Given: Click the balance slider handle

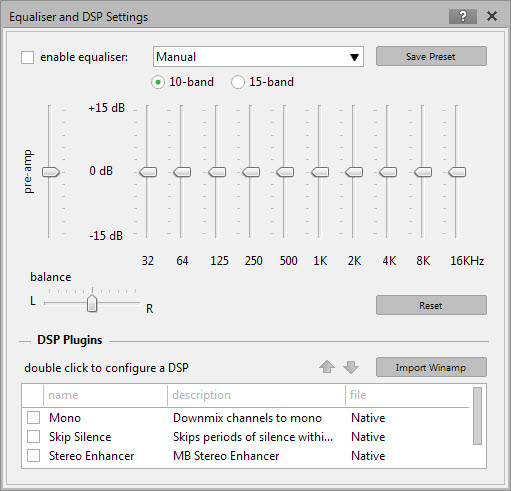Looking at the screenshot, I should [92, 303].
